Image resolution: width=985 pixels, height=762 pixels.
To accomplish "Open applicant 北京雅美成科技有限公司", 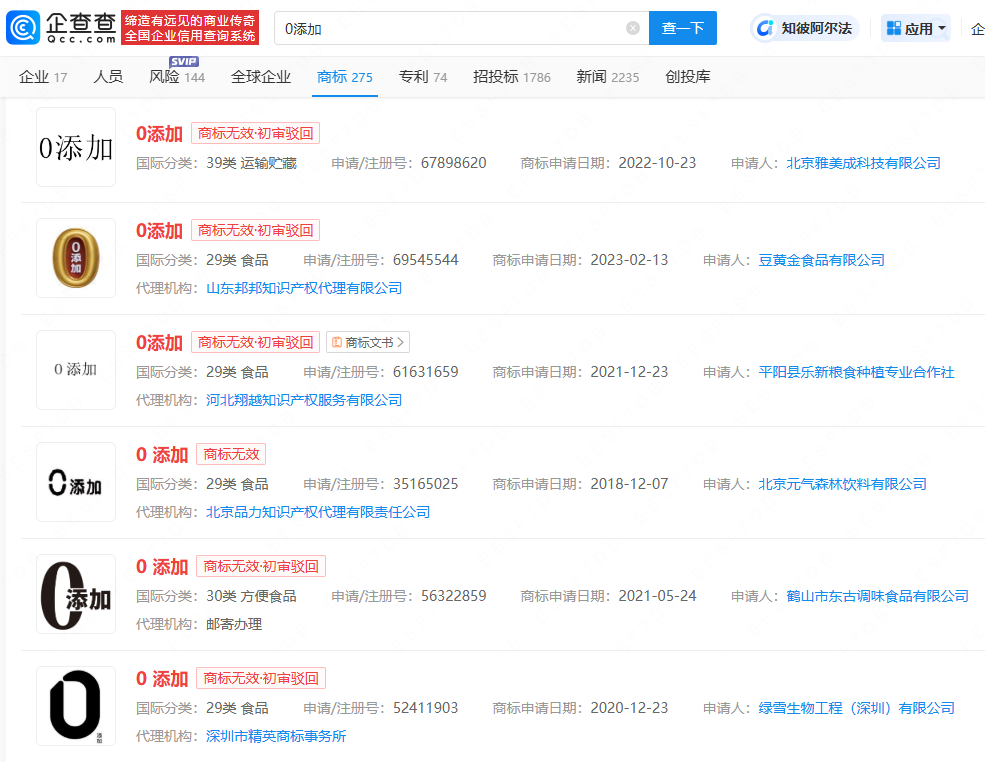I will 863,163.
